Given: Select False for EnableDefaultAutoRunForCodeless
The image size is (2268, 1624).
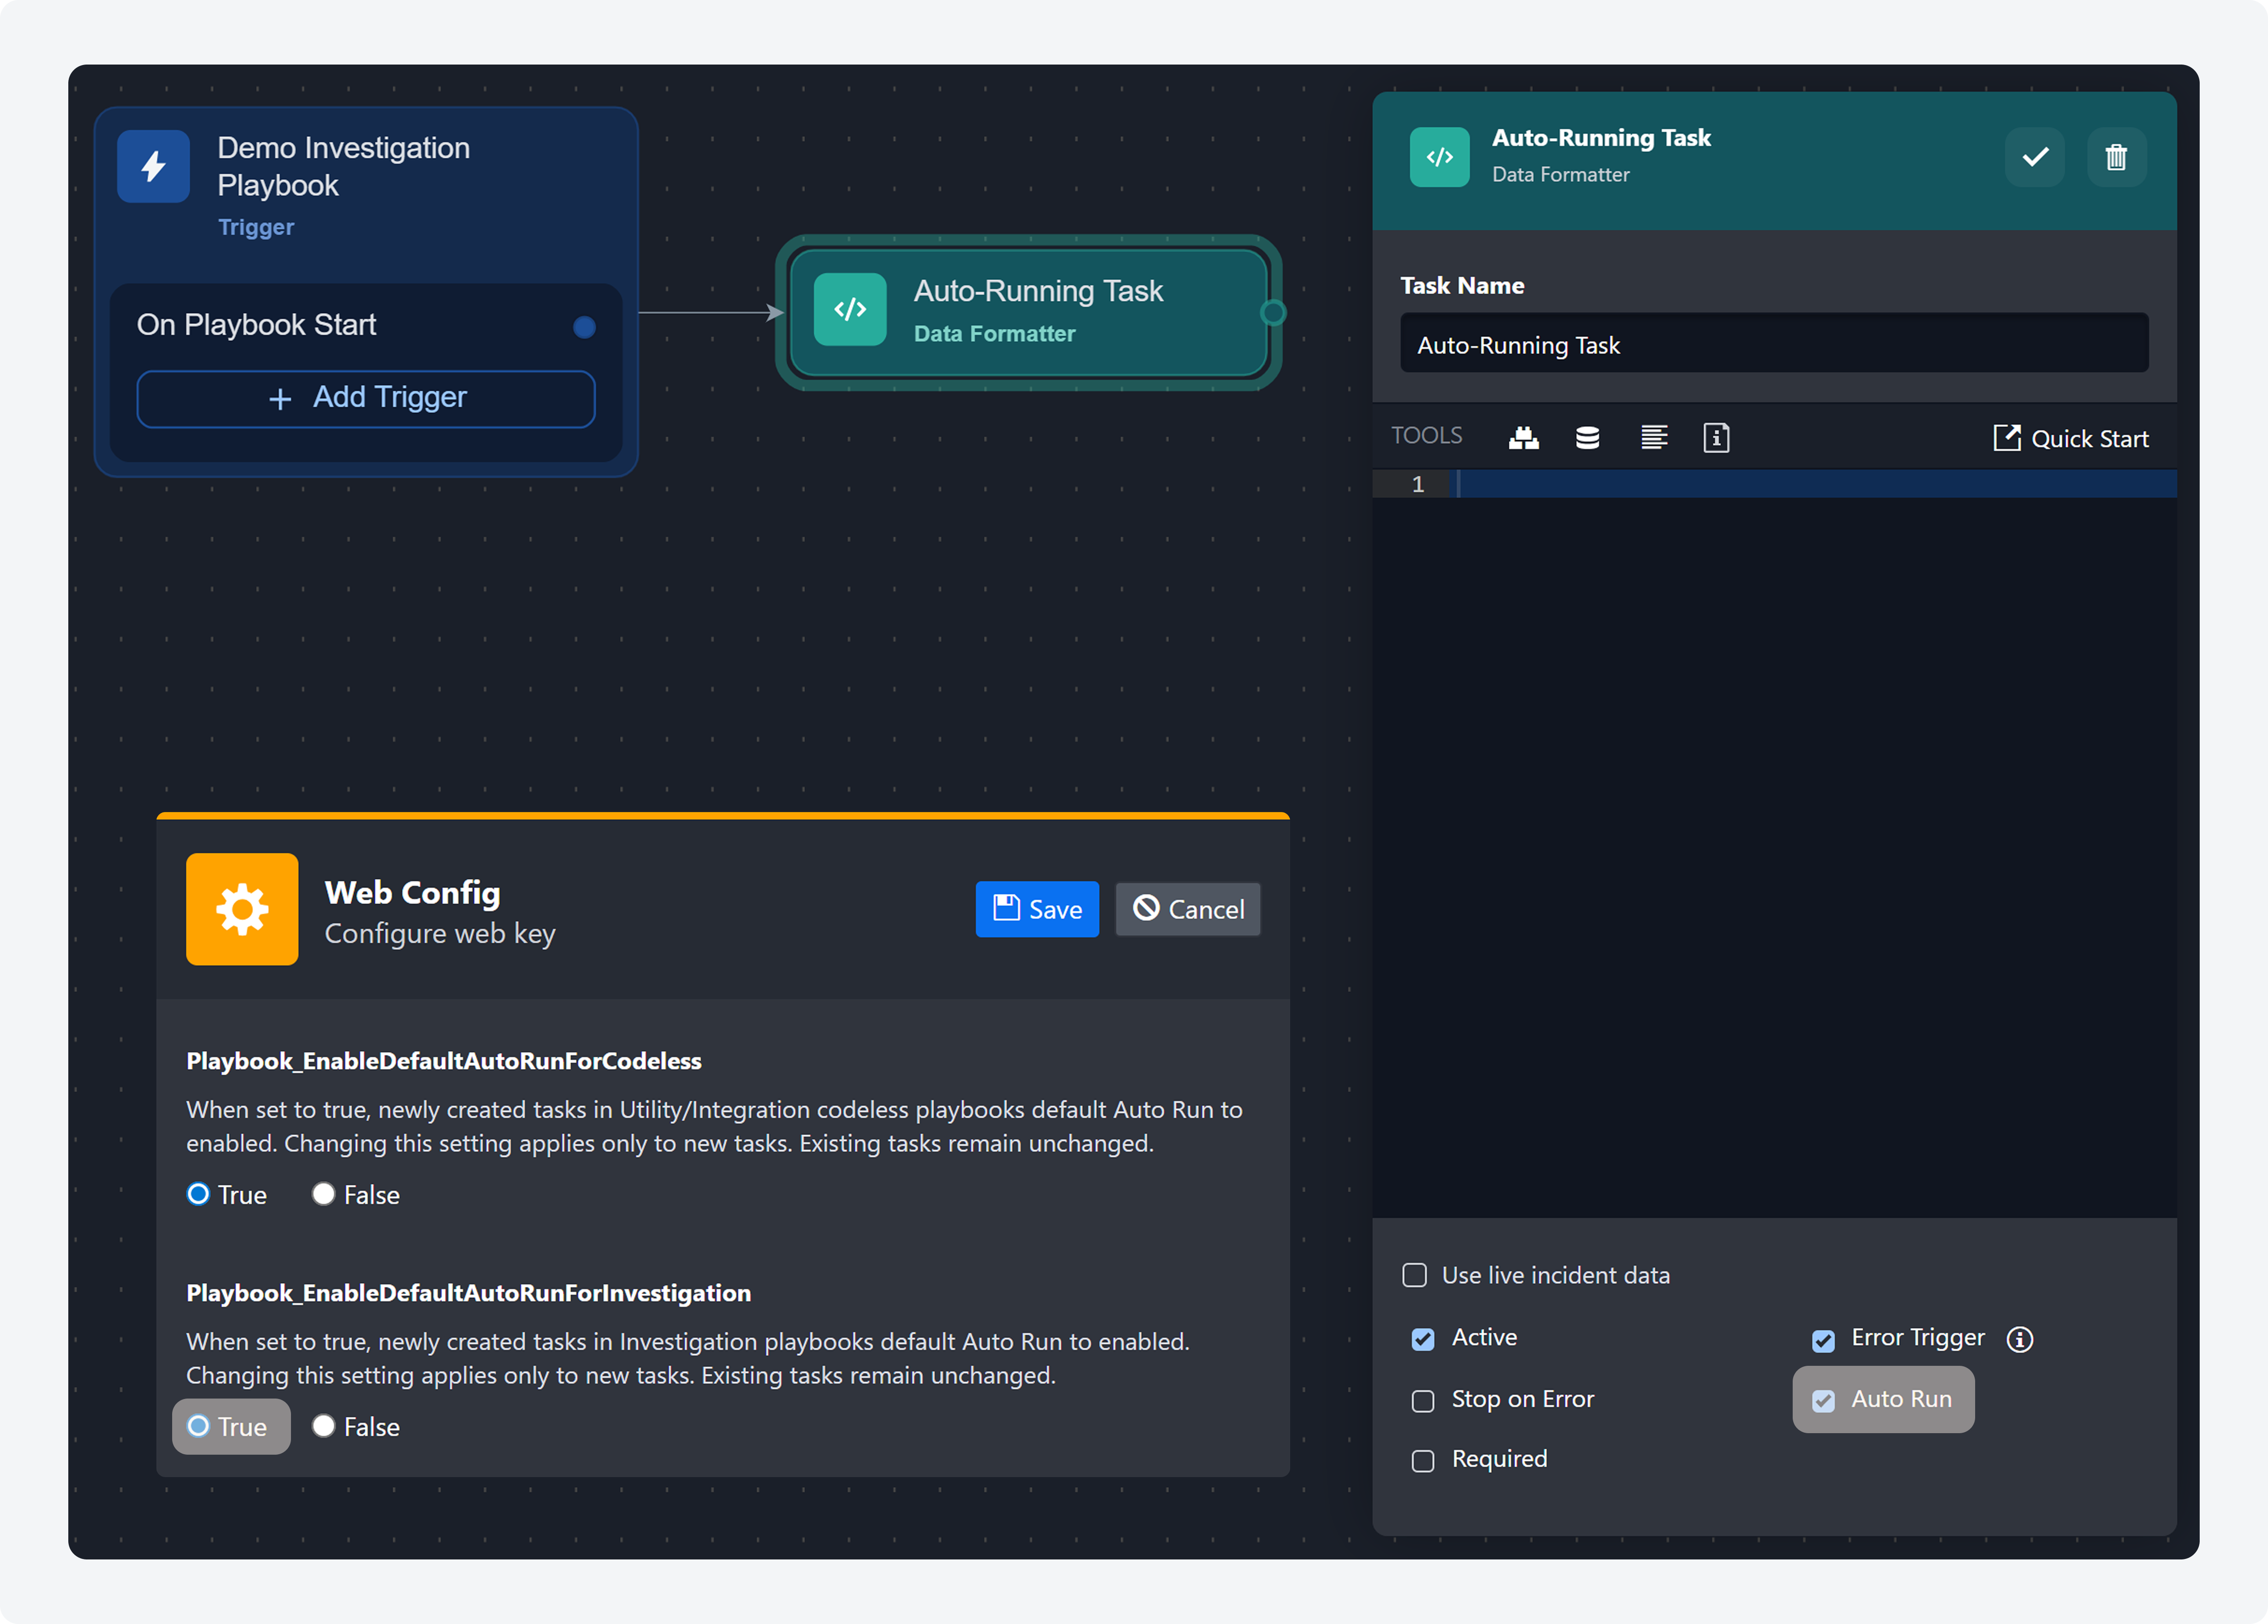Looking at the screenshot, I should pos(323,1194).
